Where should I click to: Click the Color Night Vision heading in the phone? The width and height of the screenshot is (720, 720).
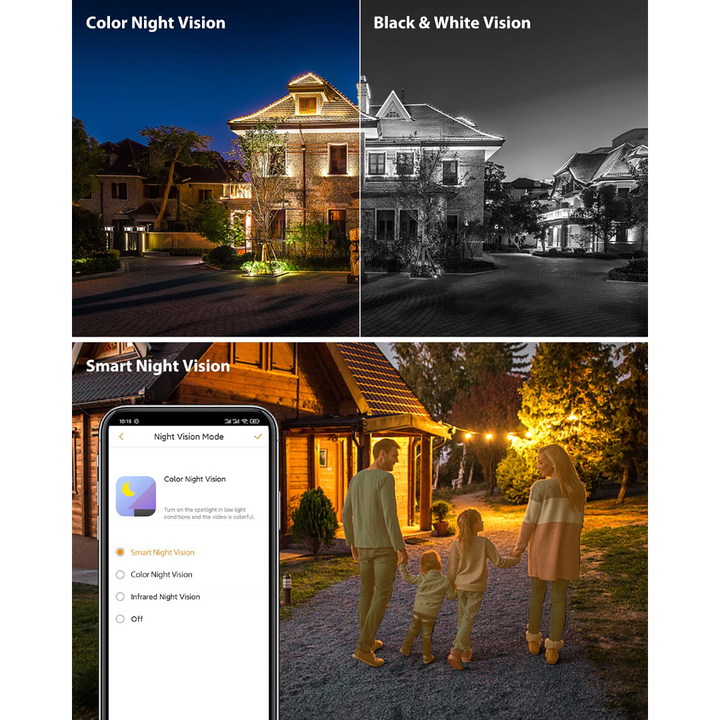pos(195,479)
